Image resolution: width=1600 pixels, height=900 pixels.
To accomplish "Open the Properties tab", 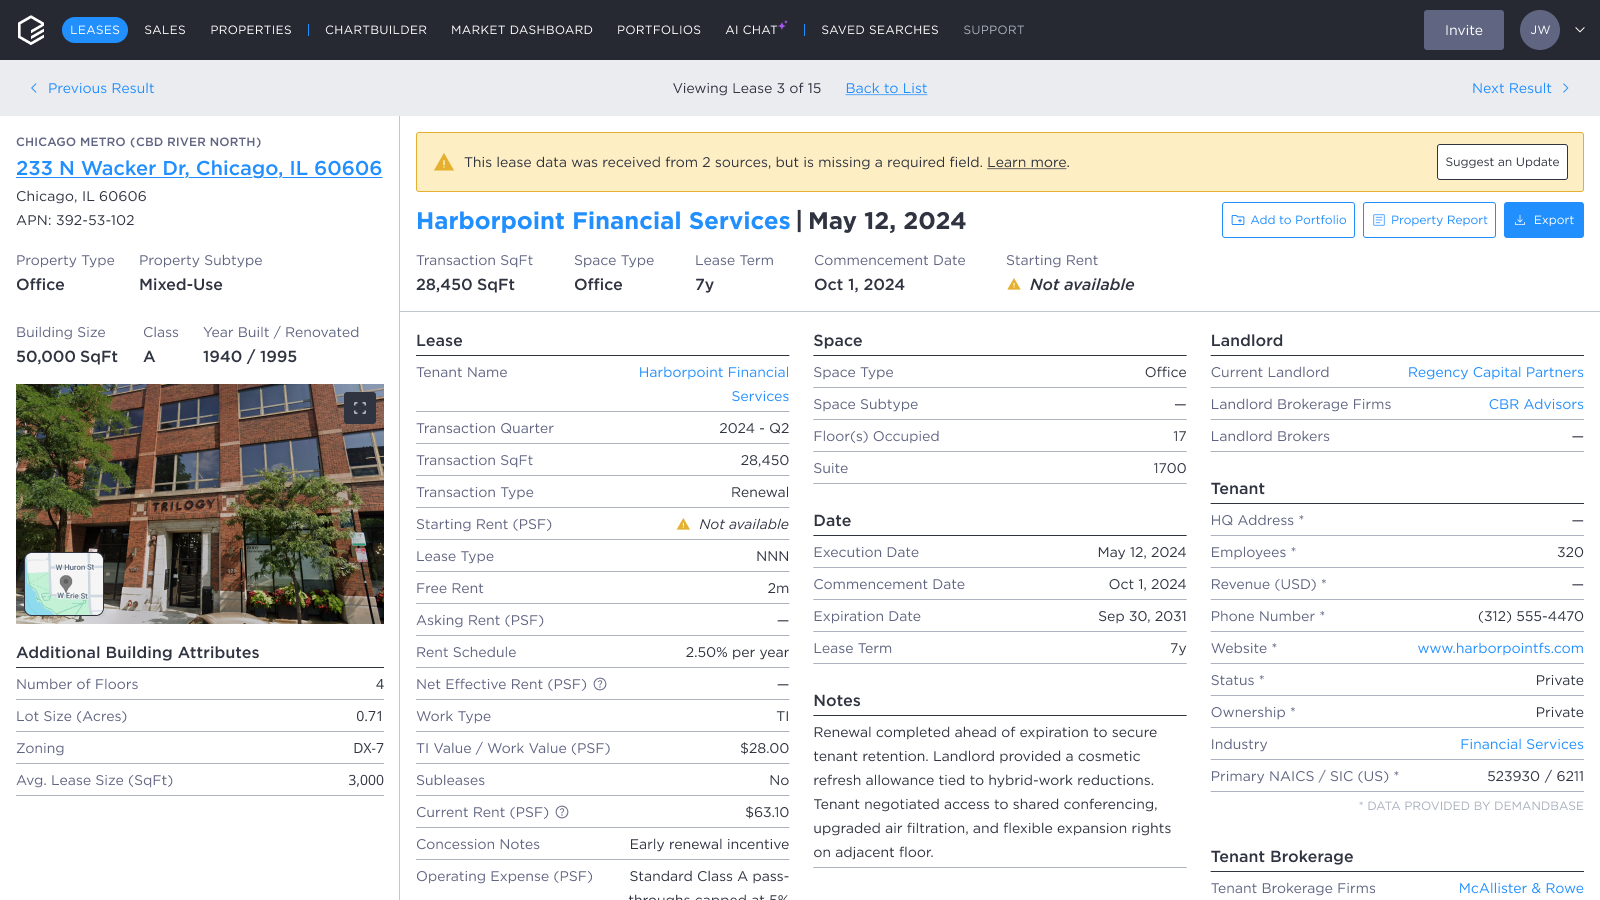I will (x=251, y=30).
